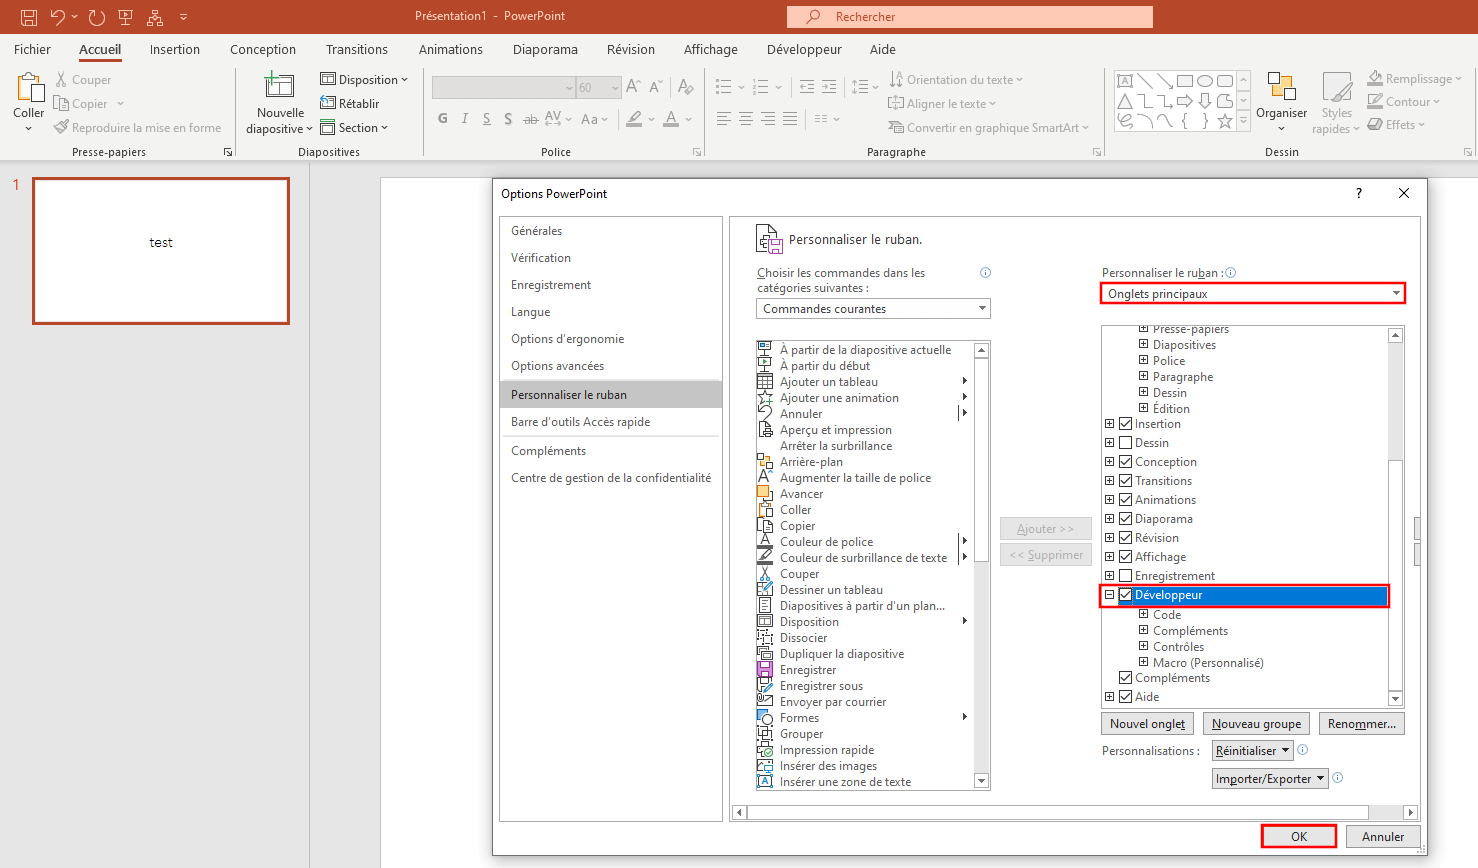Open the Fichier tab
The width and height of the screenshot is (1478, 868).
[x=33, y=49]
